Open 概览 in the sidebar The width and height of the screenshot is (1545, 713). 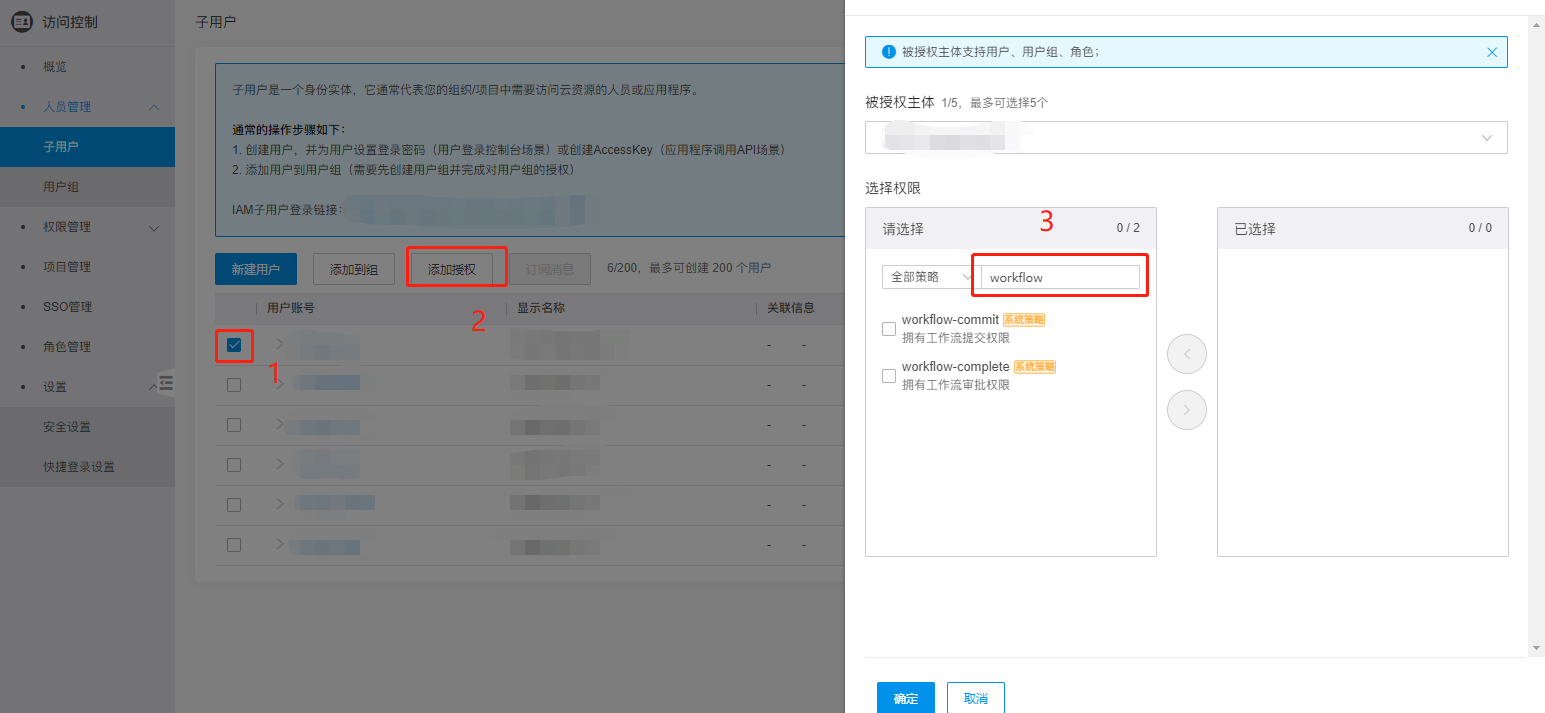tap(55, 67)
